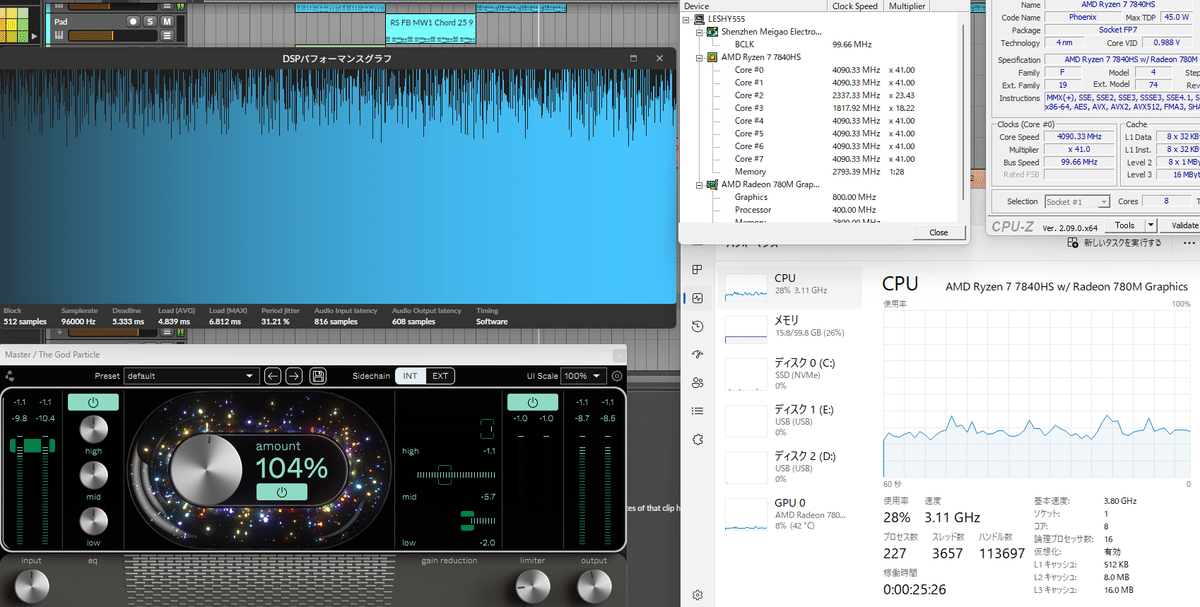Close the DSP performance graph window

pos(659,58)
